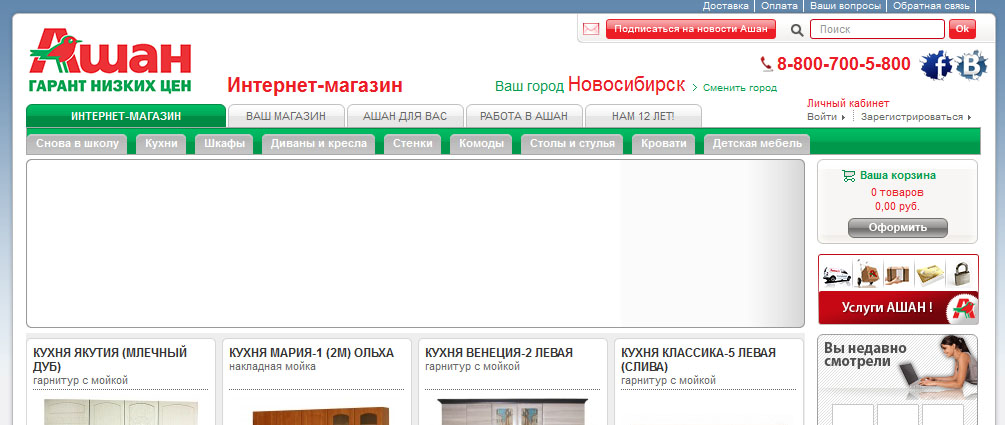Screen dimensions: 1005x425
Task: Click the Auchan bird logo
Action: [x=110, y=60]
